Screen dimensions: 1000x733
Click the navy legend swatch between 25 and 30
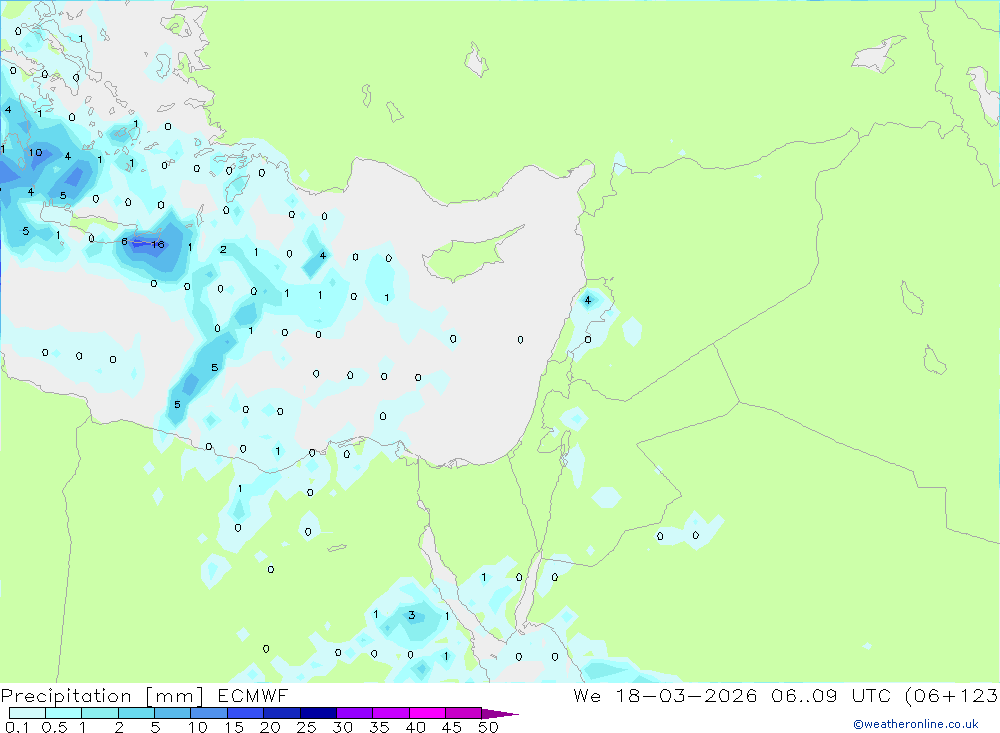coord(318,713)
